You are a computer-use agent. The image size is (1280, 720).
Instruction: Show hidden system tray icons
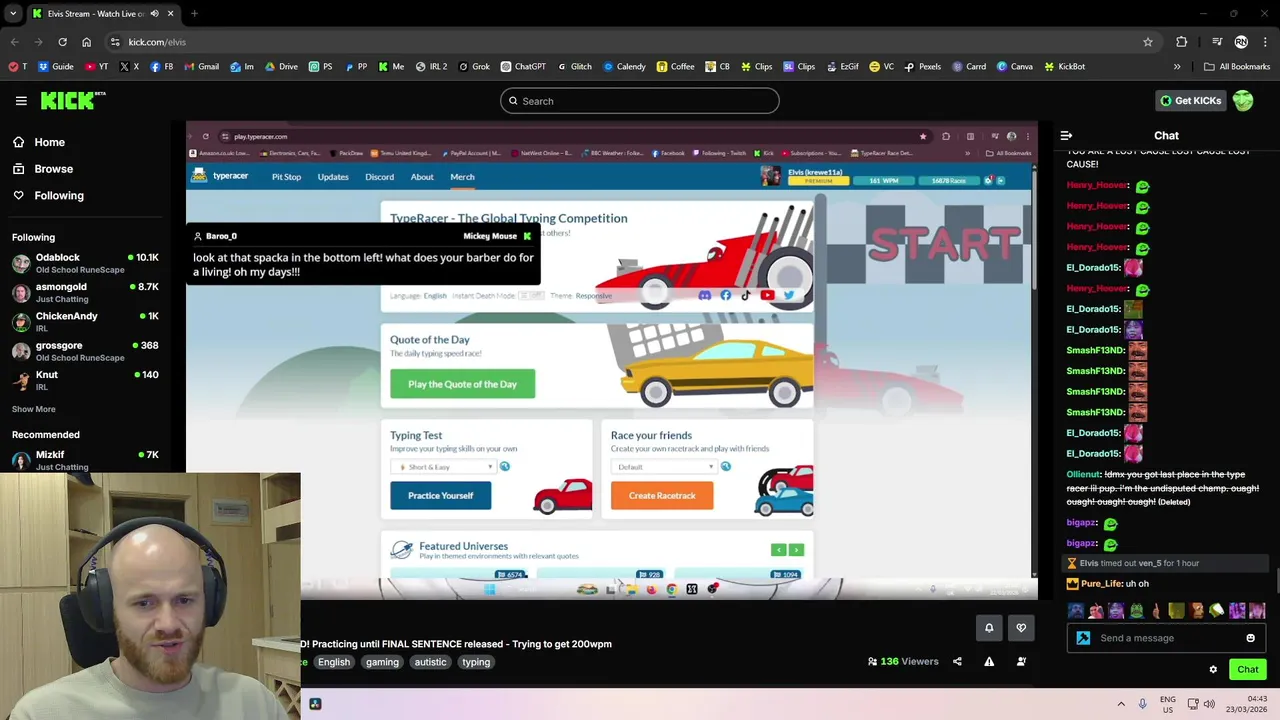pyautogui.click(x=1121, y=704)
